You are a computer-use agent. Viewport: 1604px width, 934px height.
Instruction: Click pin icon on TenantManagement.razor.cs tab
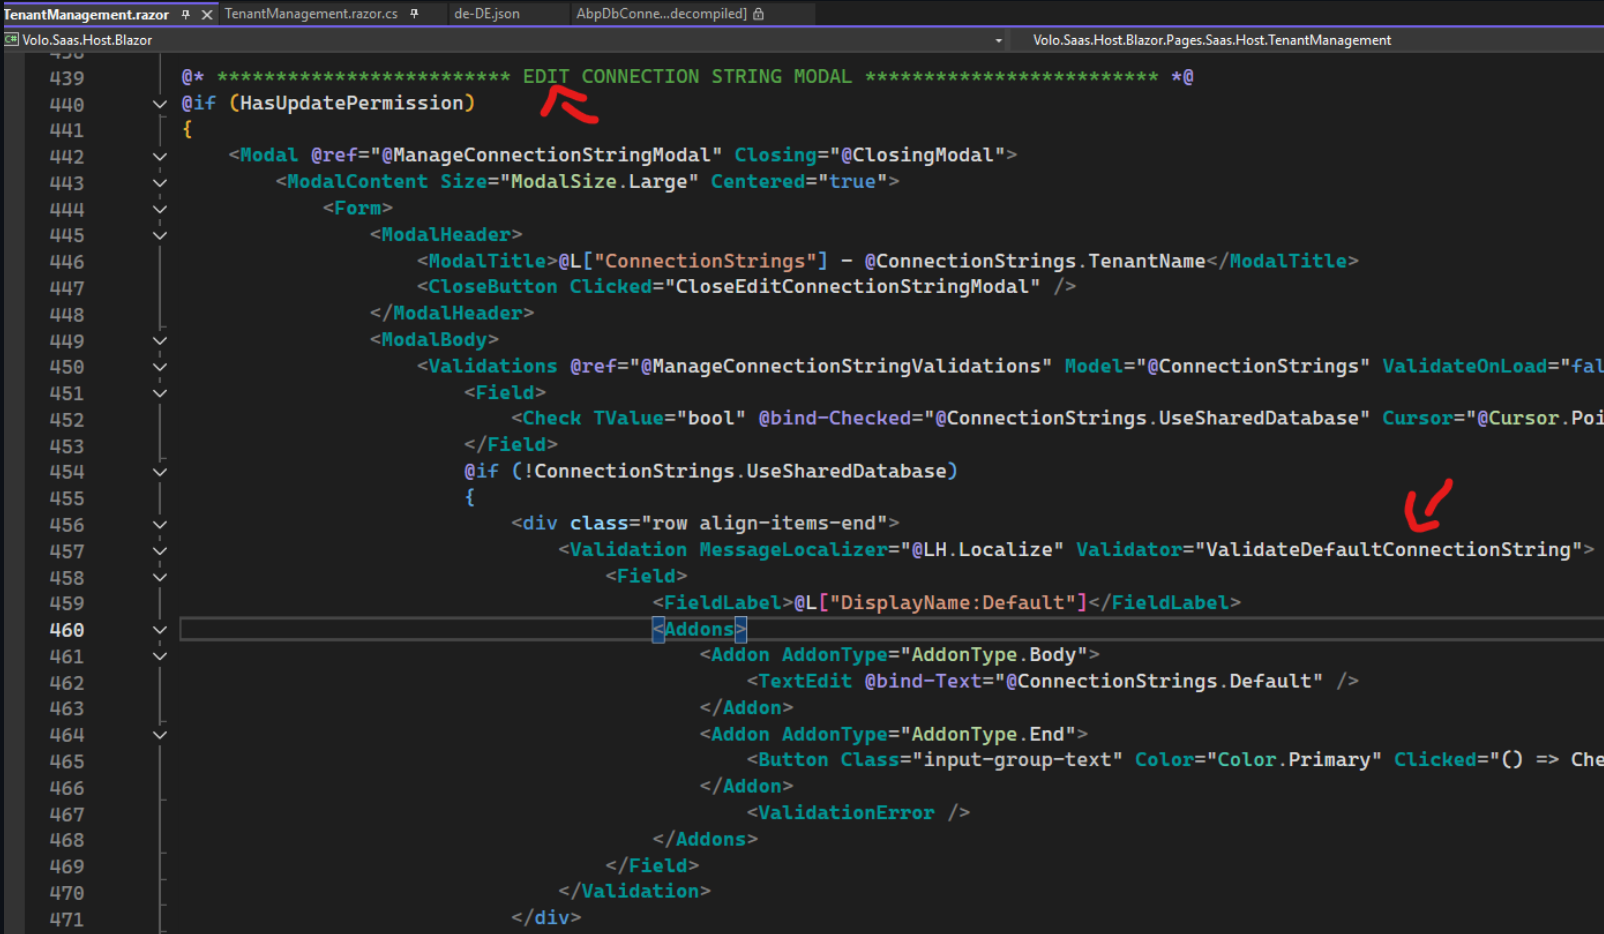[414, 14]
